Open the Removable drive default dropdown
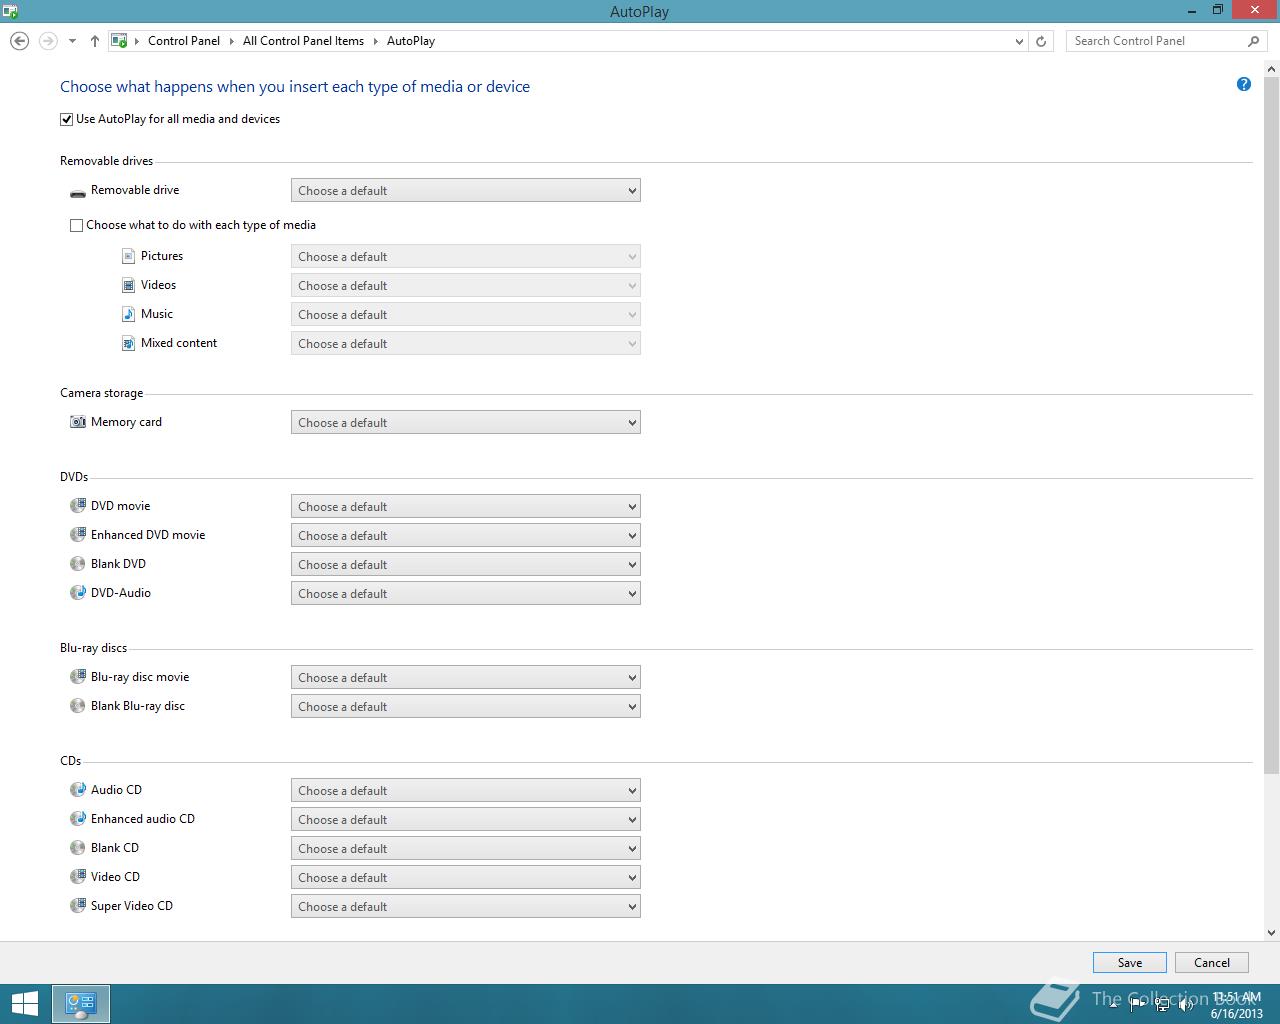Screen dimensions: 1280x1024 (466, 190)
